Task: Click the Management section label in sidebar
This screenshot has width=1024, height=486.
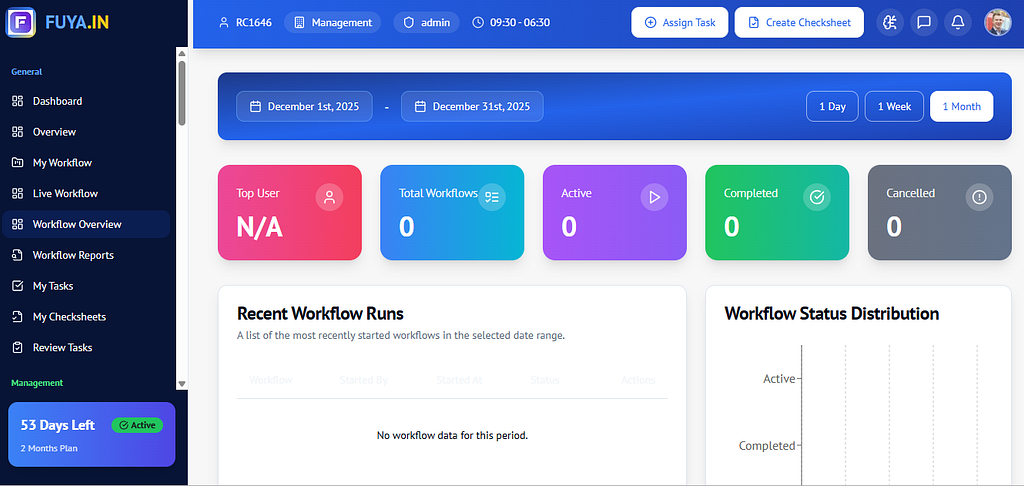Action: pyautogui.click(x=37, y=383)
